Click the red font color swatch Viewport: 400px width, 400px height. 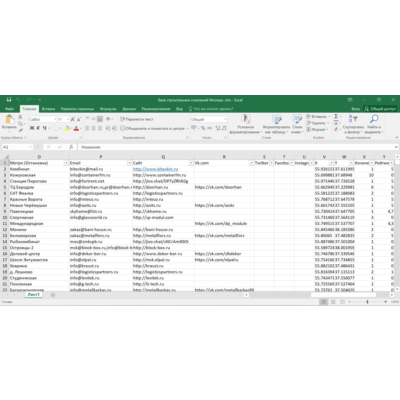[x=76, y=128]
